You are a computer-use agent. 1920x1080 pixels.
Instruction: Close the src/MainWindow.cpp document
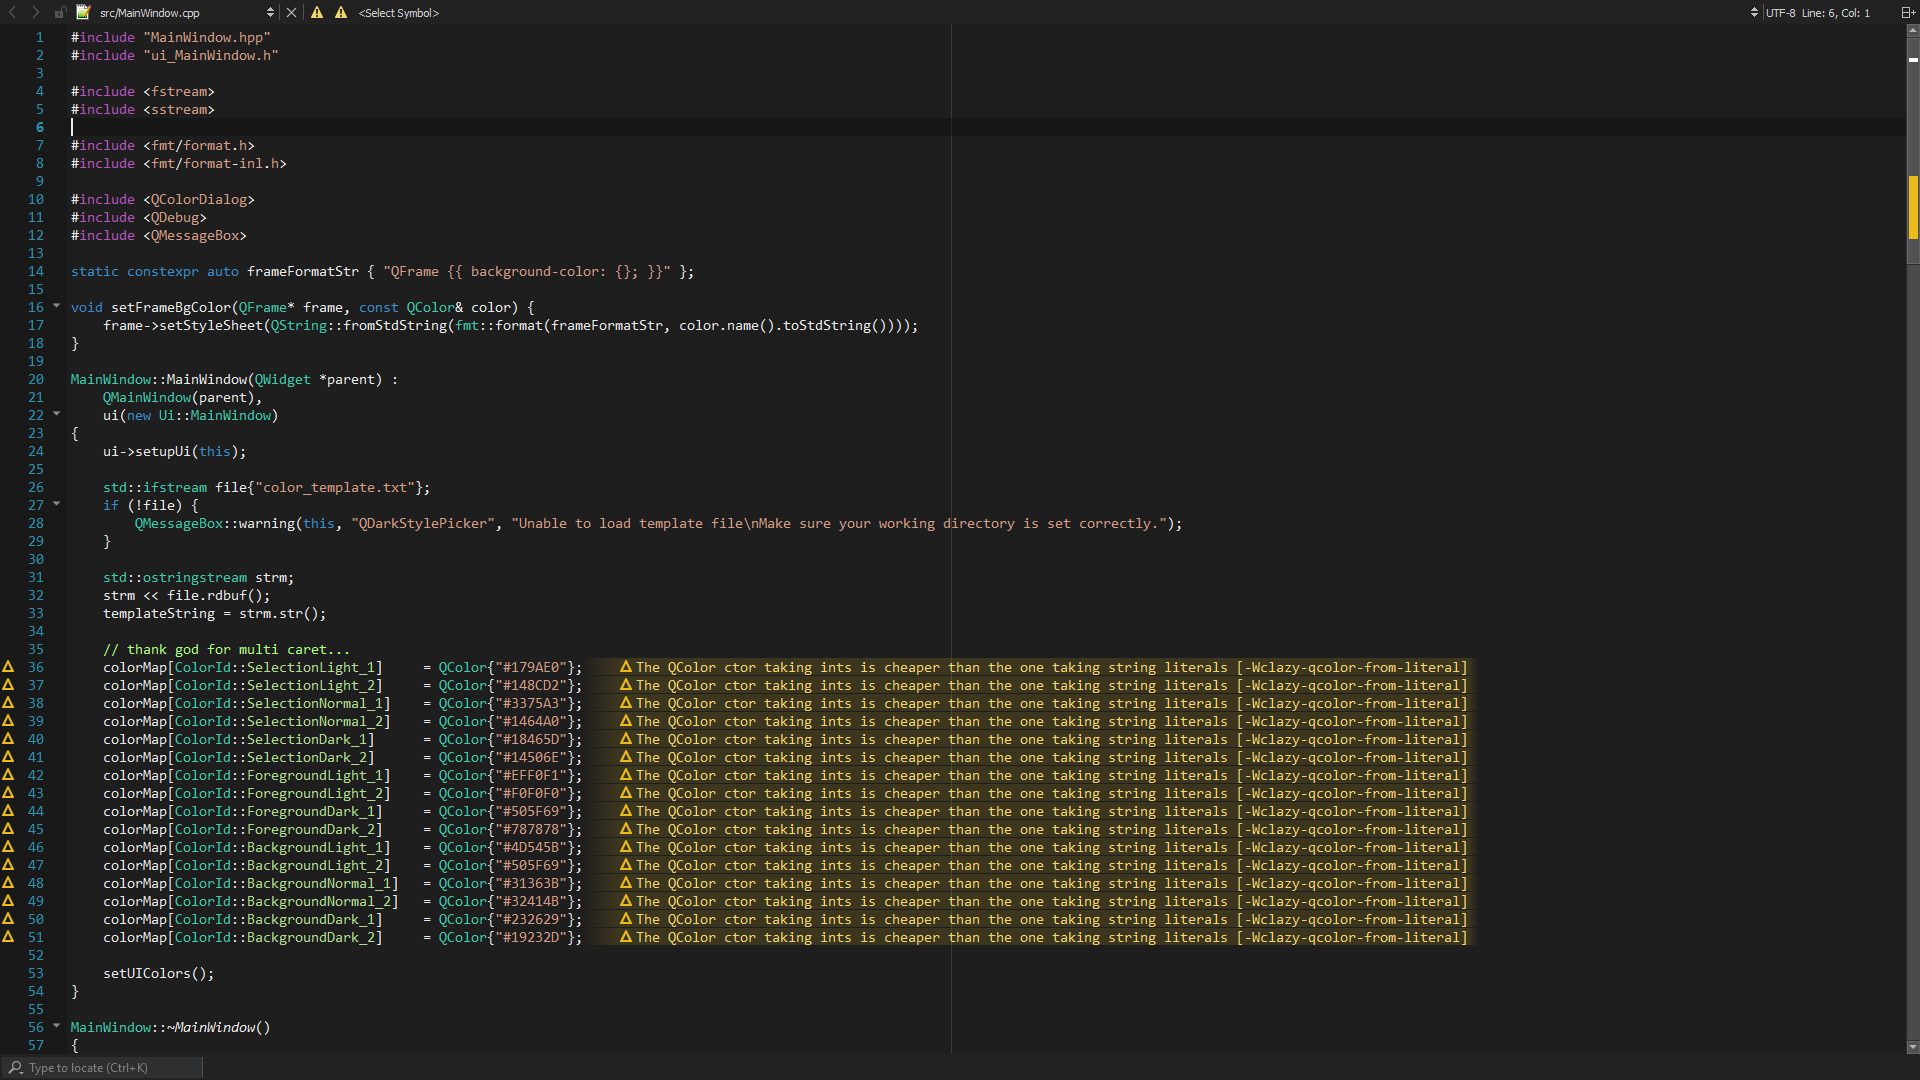291,12
